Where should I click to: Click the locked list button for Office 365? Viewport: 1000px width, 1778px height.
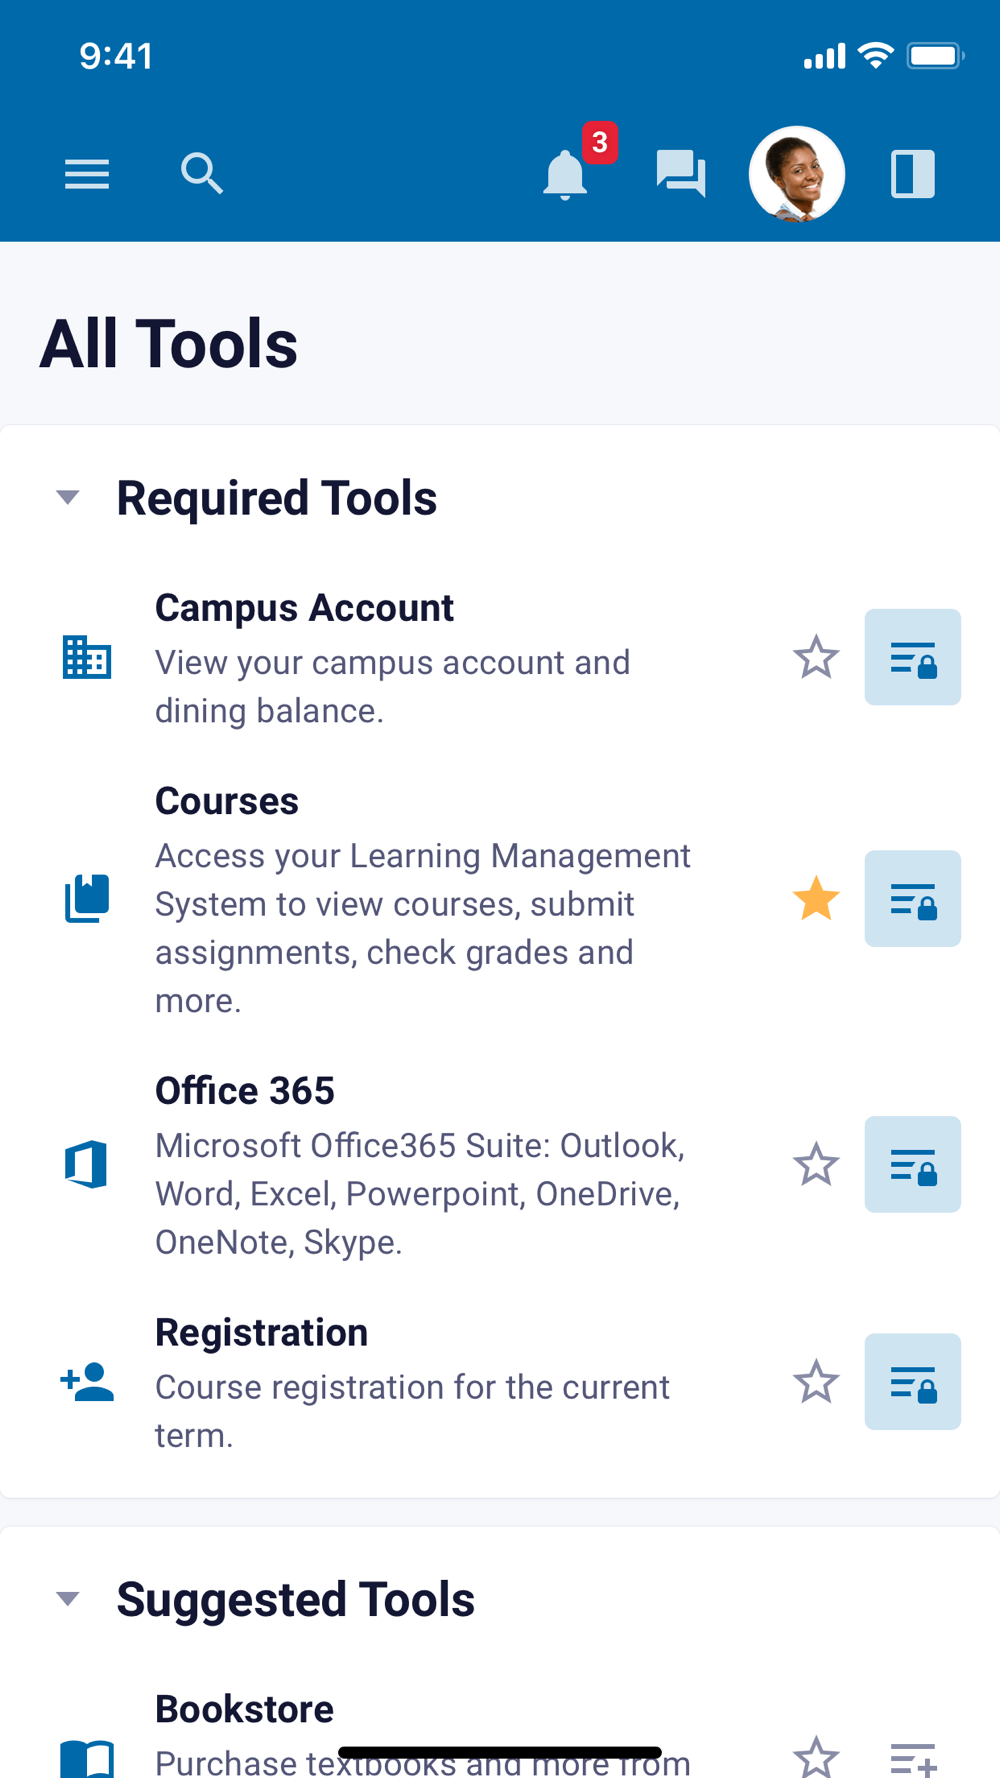click(x=912, y=1165)
